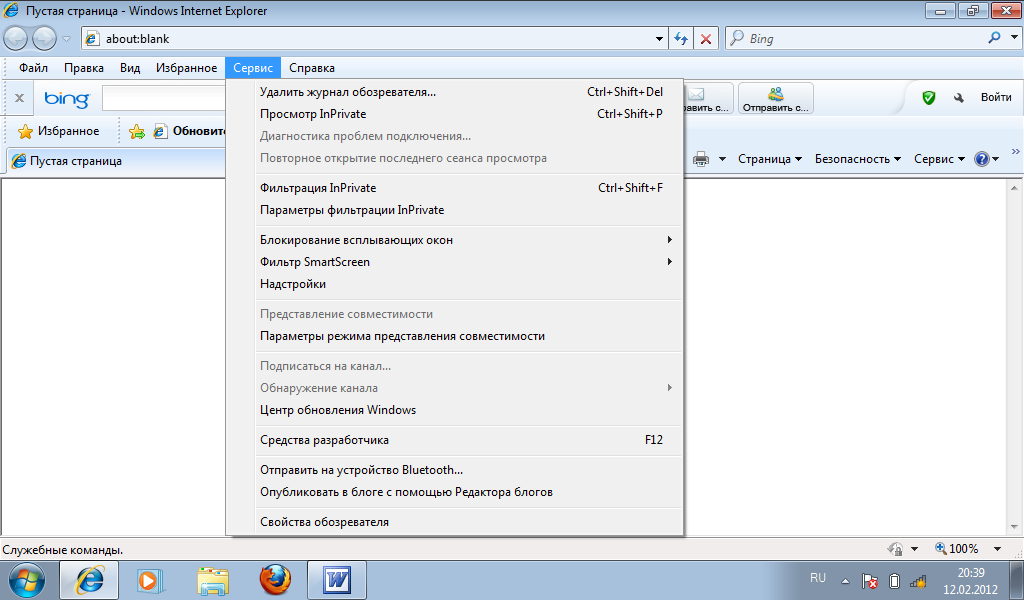1024x600 pixels.
Task: Click the Bing toolbar search field
Action: point(164,99)
